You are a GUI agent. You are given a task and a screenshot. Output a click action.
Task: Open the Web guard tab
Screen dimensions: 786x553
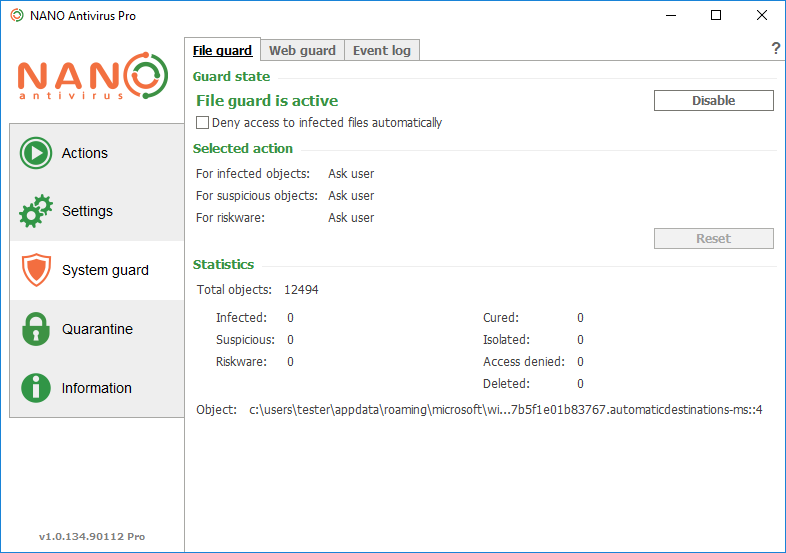pos(302,50)
